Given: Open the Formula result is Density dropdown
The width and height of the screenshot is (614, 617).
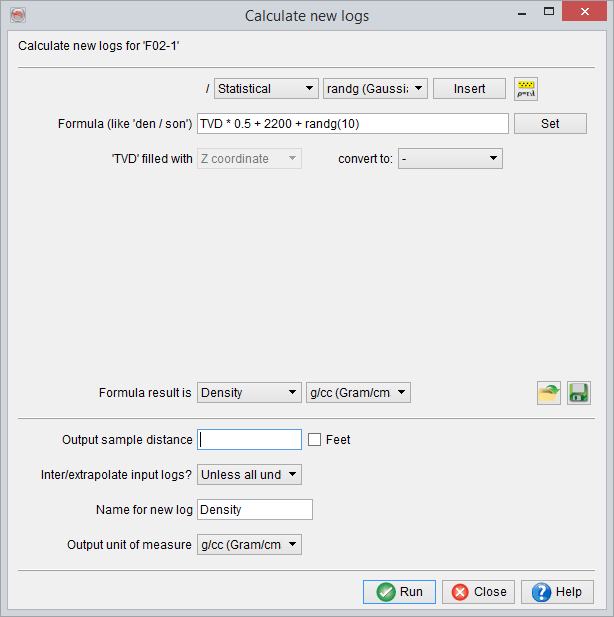Looking at the screenshot, I should click(249, 393).
